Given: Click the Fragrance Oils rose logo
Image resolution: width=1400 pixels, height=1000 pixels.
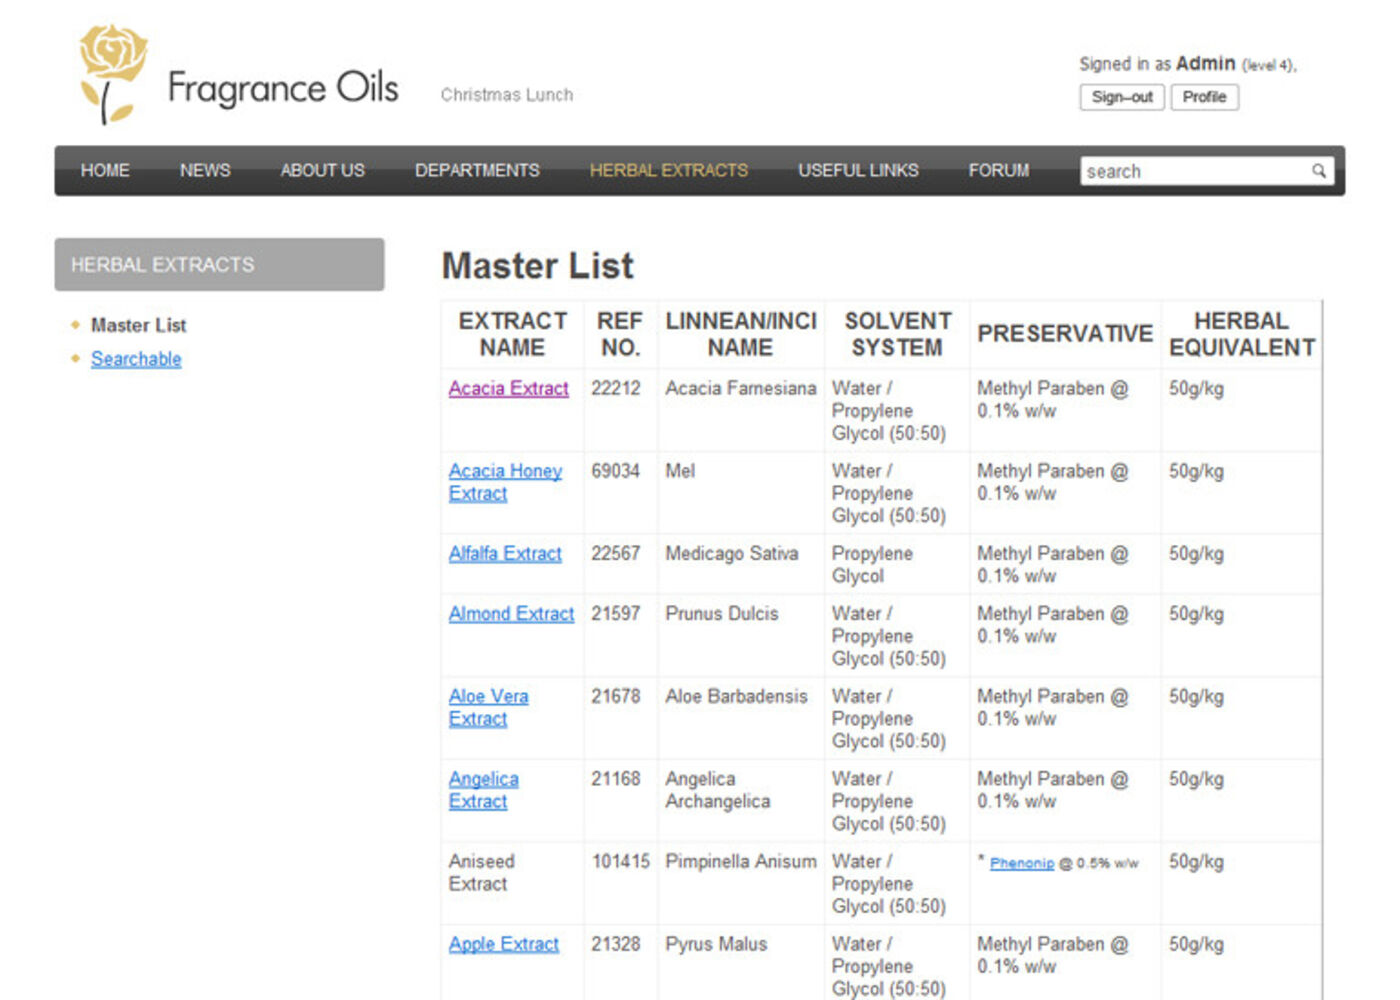Looking at the screenshot, I should click(112, 73).
